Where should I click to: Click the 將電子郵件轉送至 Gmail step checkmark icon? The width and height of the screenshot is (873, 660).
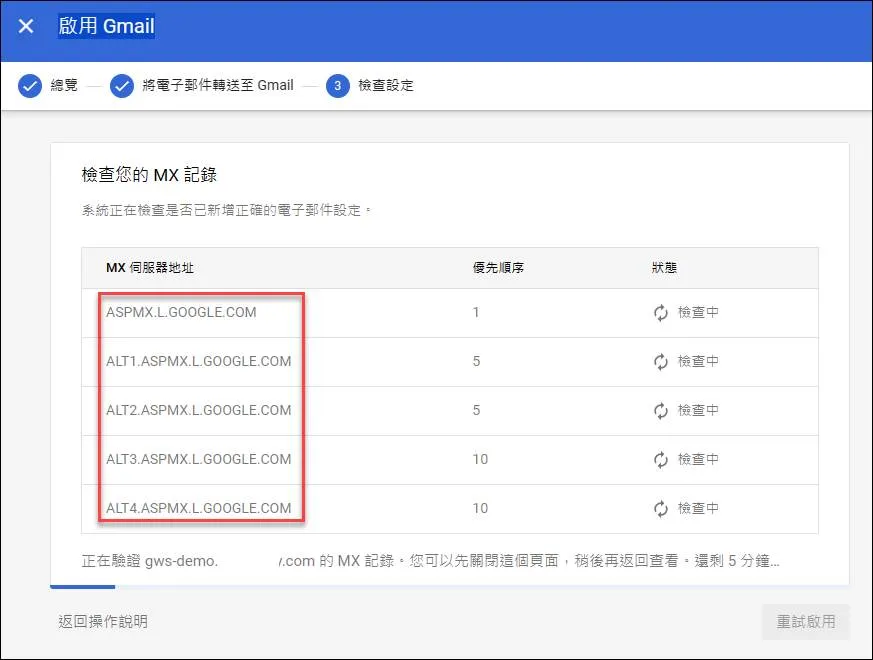pyautogui.click(x=122, y=86)
